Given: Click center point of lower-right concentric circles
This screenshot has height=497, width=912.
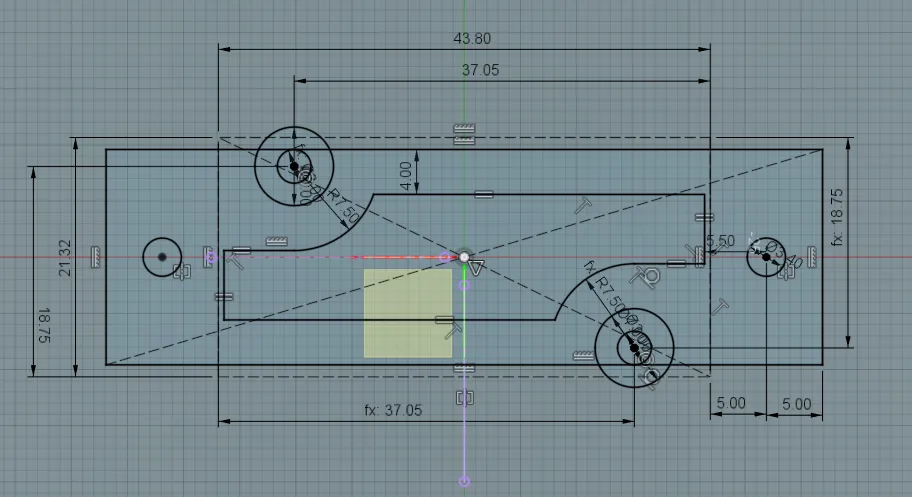Looking at the screenshot, I should pos(634,348).
